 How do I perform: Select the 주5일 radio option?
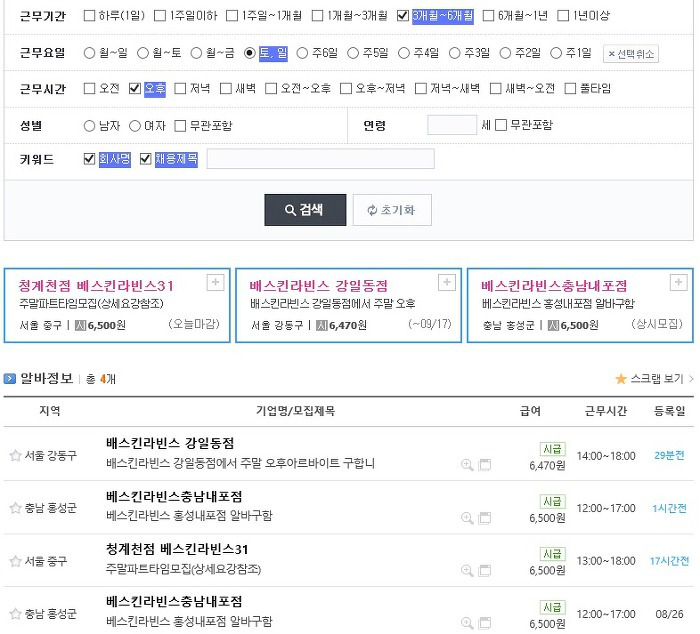(x=353, y=53)
